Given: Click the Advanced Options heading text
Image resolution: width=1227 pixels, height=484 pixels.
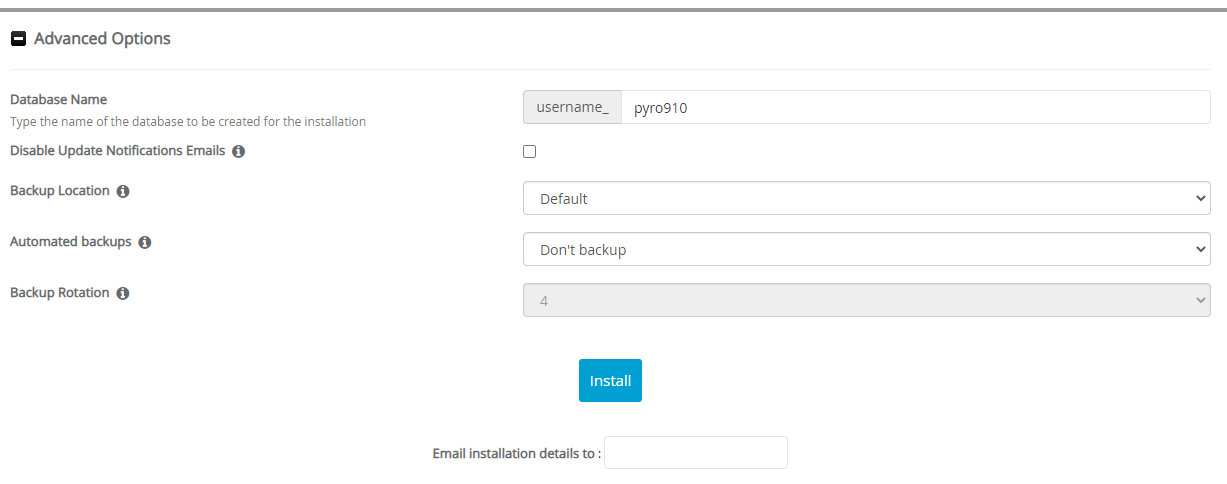Looking at the screenshot, I should pos(102,39).
